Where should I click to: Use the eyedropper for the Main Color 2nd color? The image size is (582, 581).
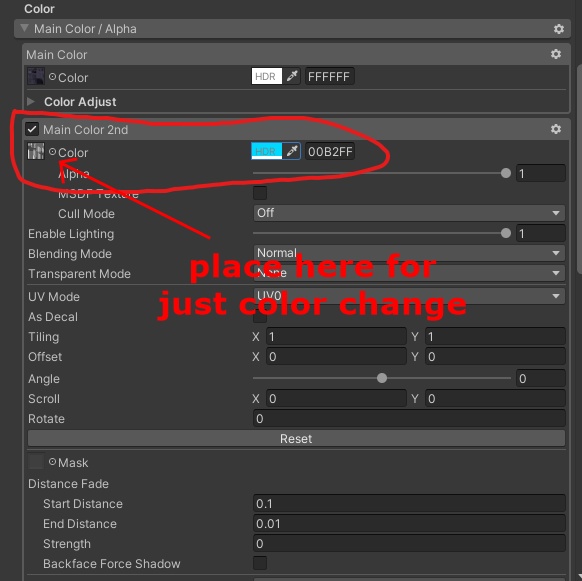pos(292,151)
